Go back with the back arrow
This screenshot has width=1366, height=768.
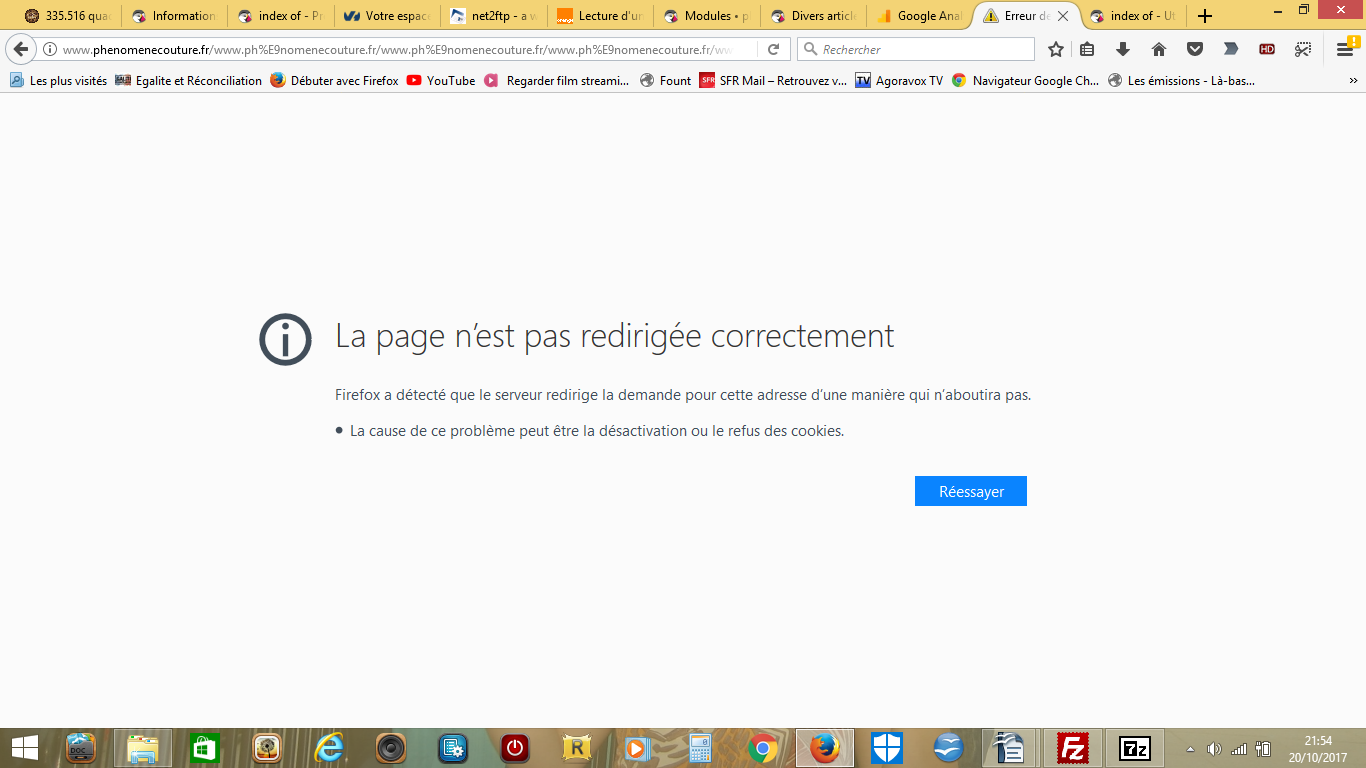[20, 49]
